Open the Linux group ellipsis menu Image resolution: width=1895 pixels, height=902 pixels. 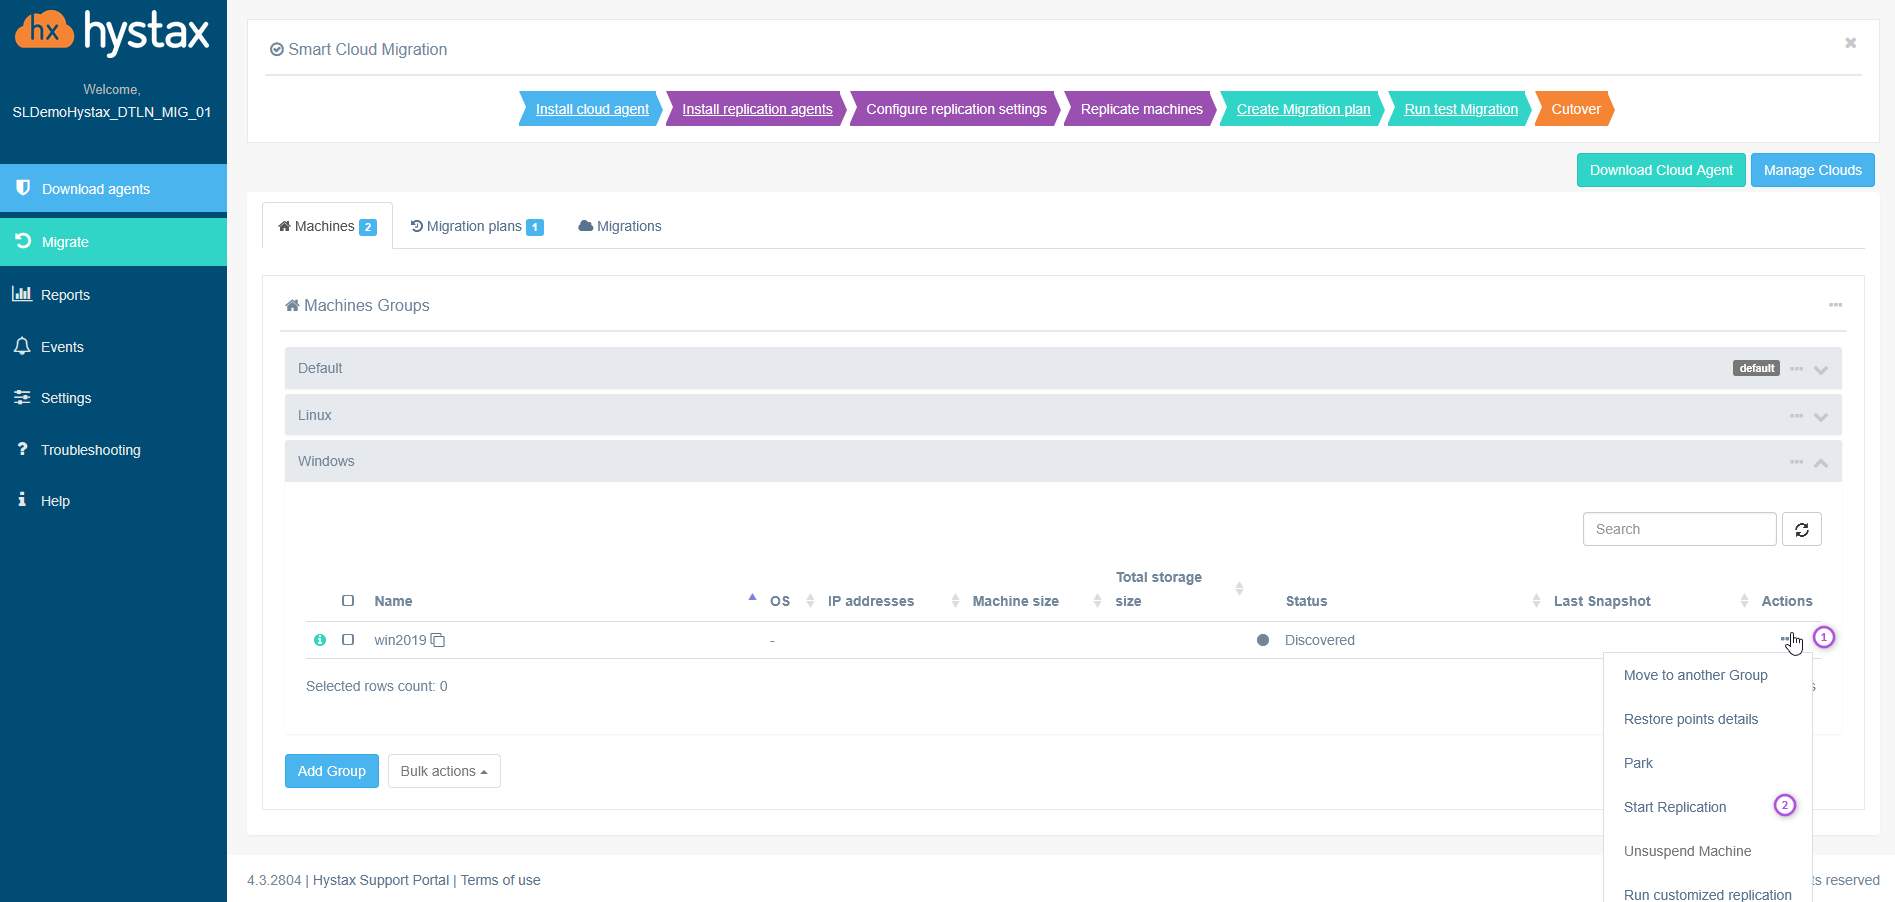[x=1796, y=416]
